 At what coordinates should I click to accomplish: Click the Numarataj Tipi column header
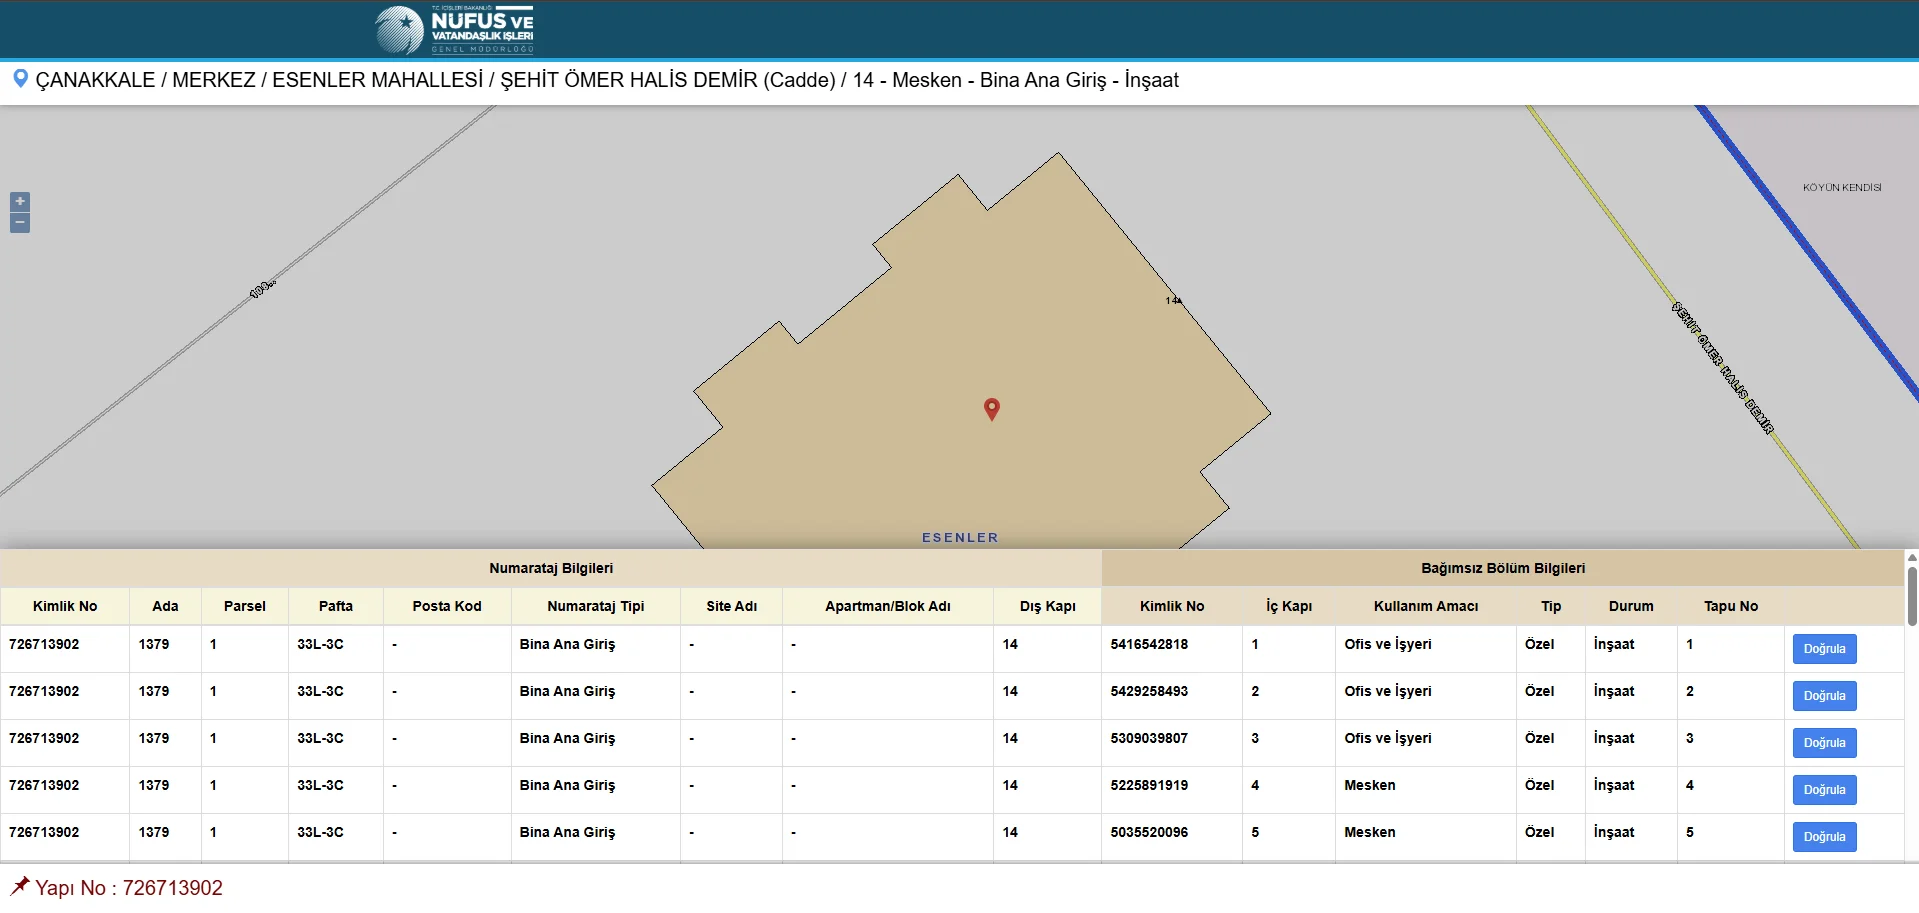point(595,606)
